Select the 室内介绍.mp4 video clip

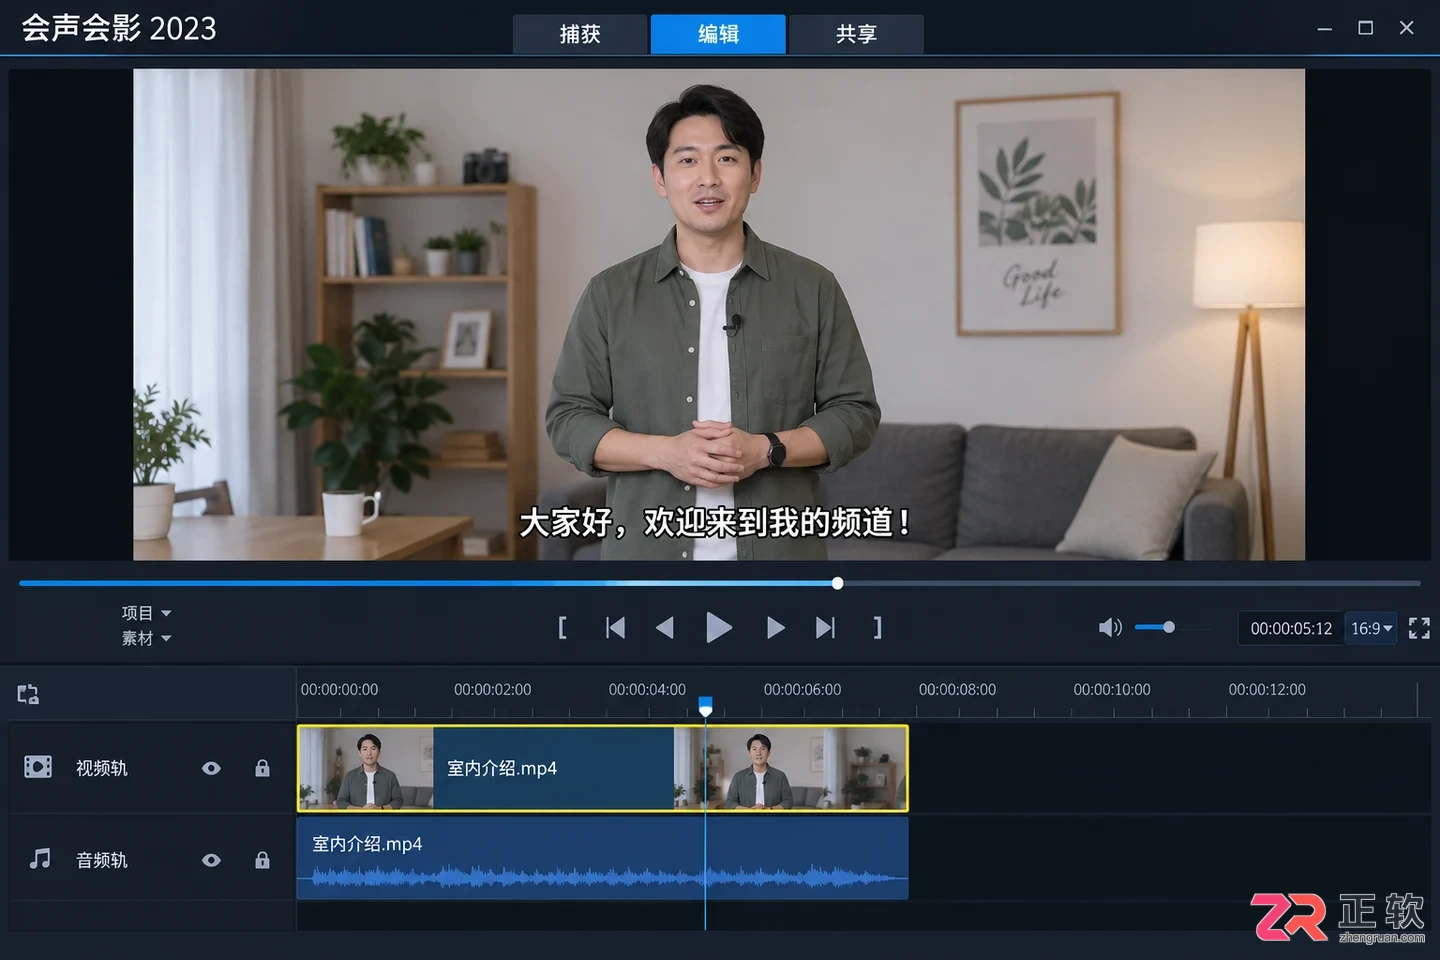coord(603,768)
